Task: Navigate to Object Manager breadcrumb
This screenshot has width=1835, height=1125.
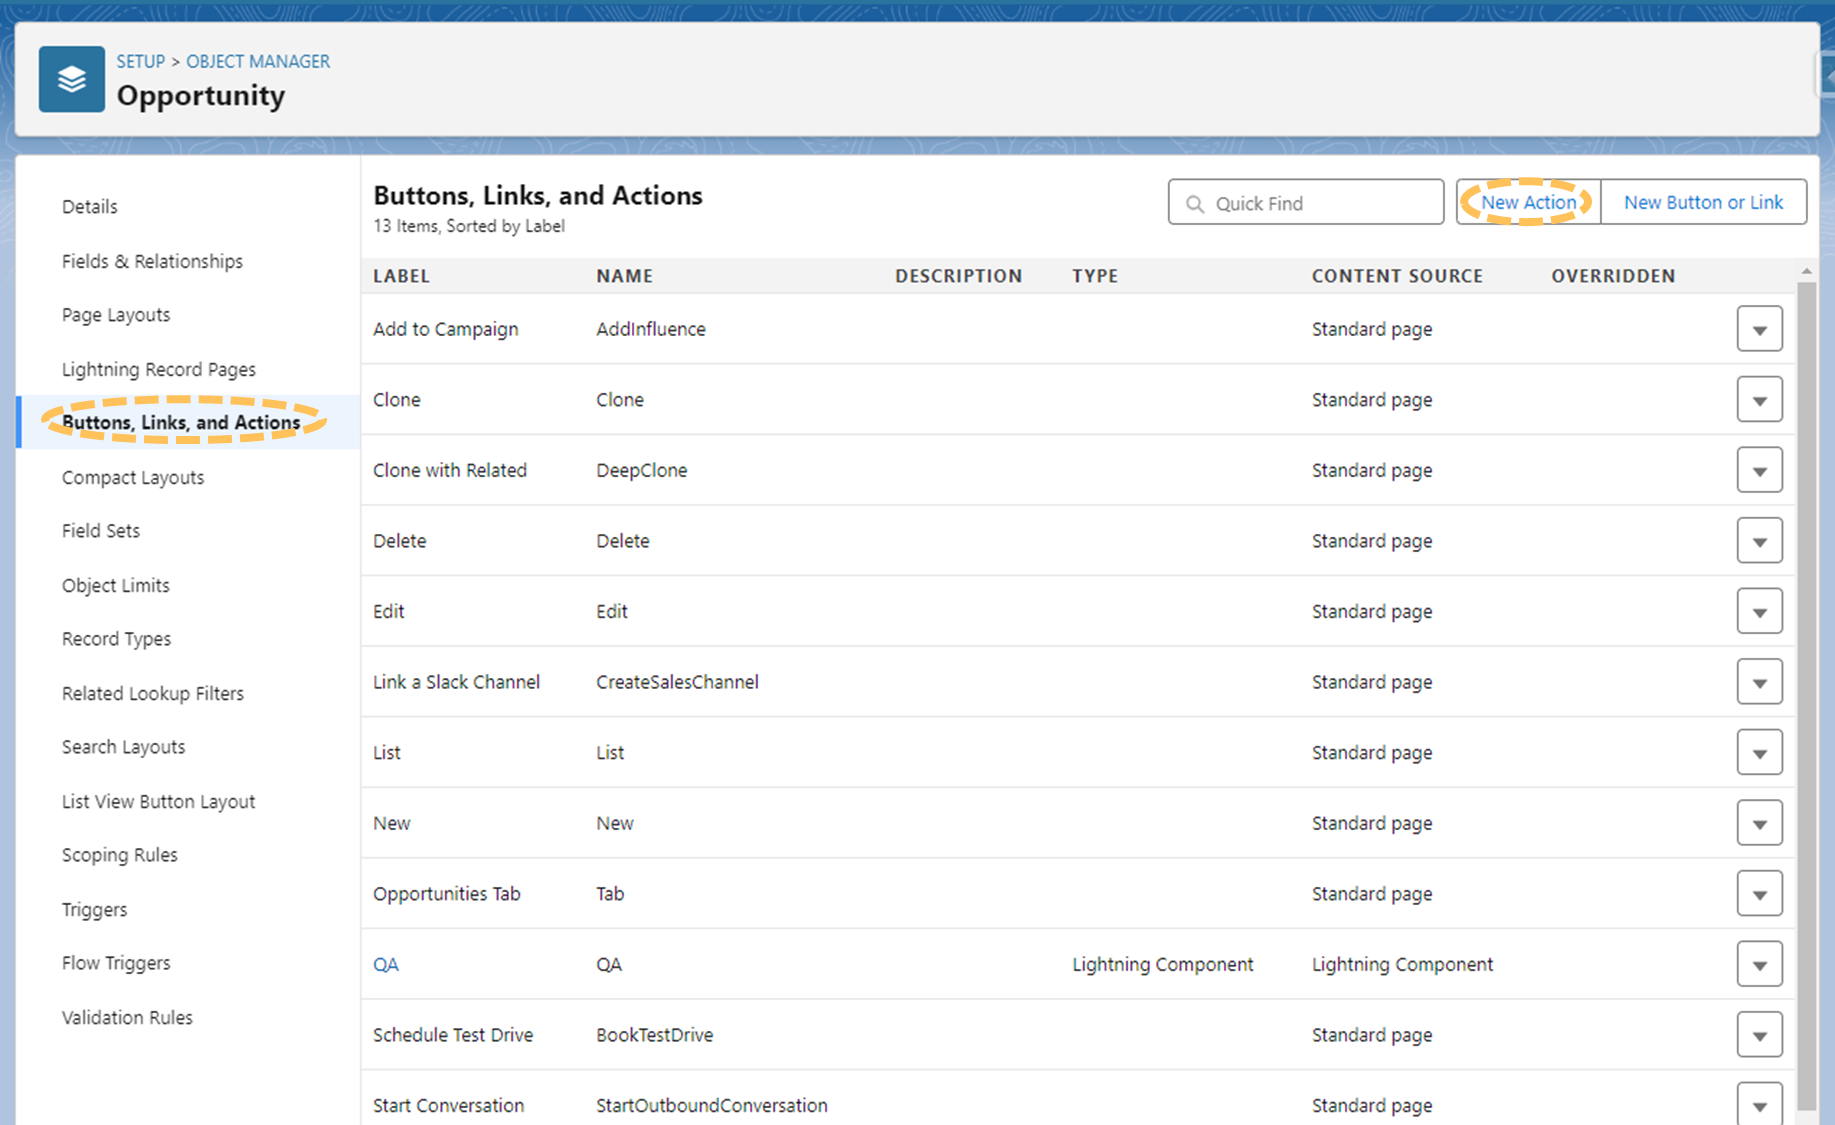Action: 257,61
